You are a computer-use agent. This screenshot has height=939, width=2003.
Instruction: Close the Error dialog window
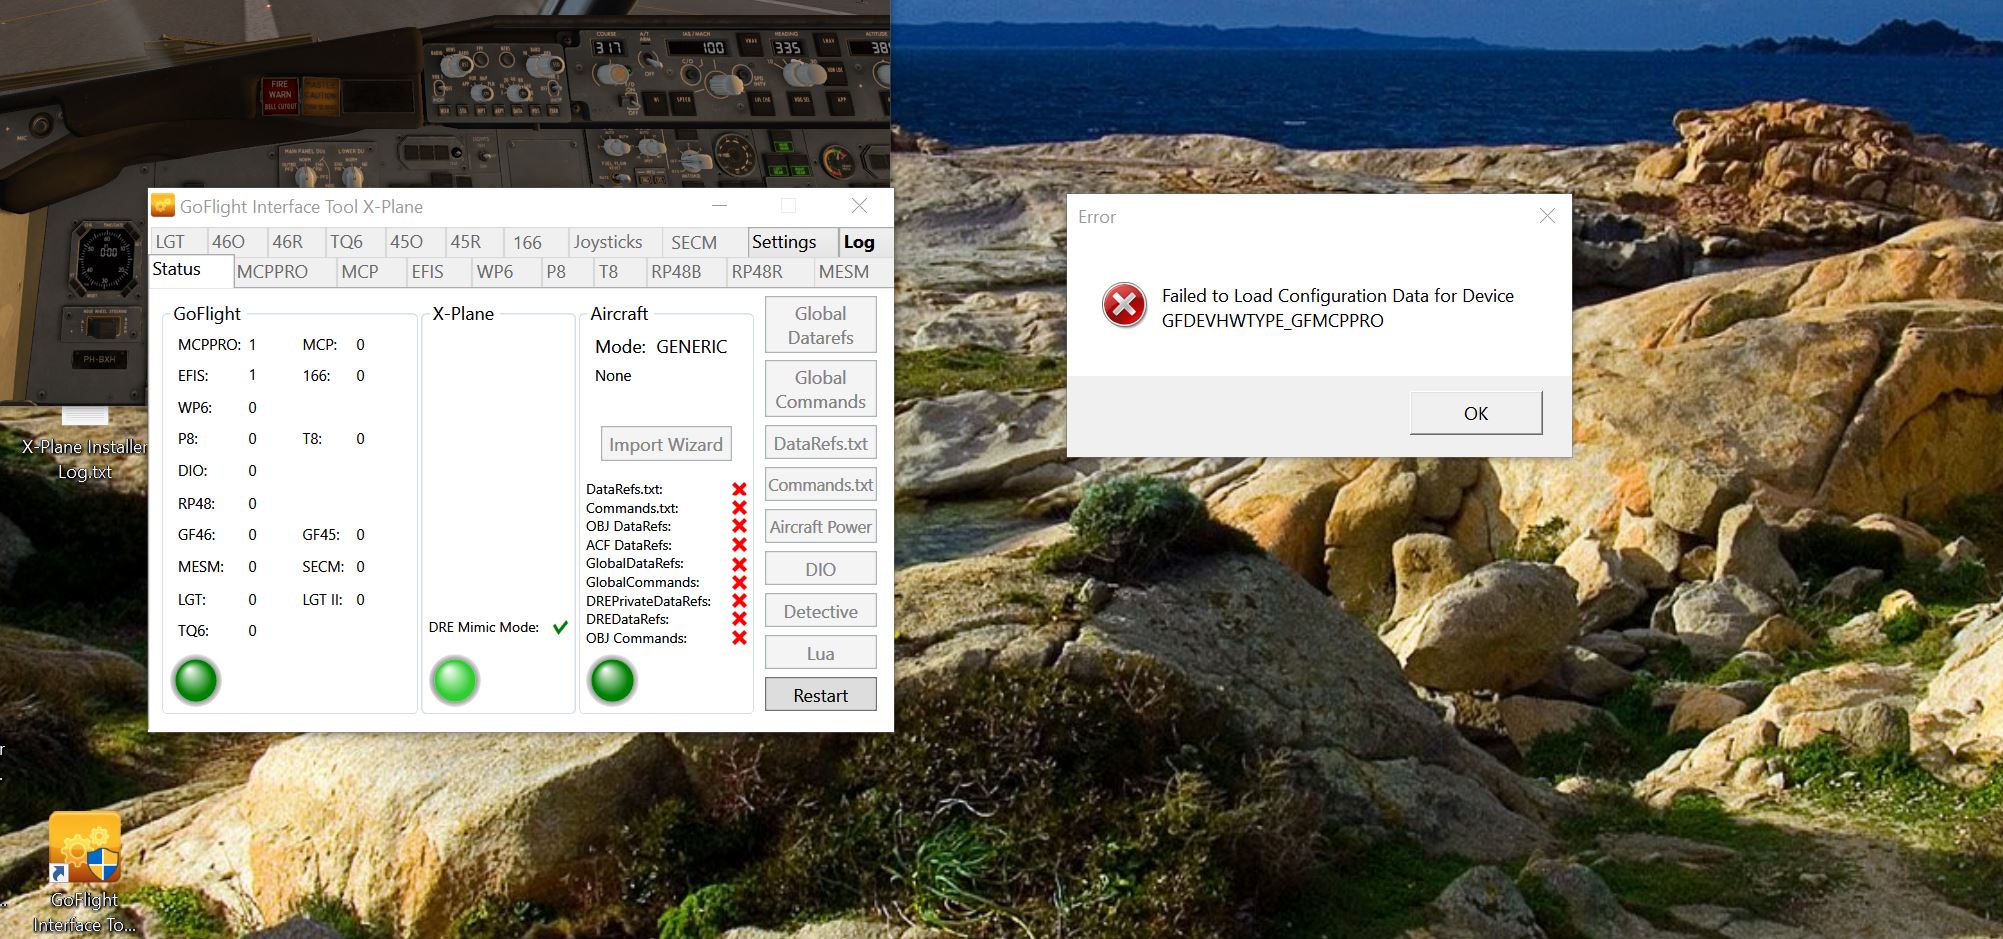point(1547,216)
